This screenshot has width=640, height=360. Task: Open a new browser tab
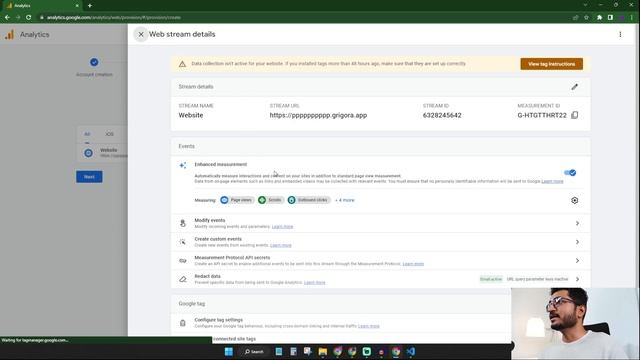(x=89, y=6)
